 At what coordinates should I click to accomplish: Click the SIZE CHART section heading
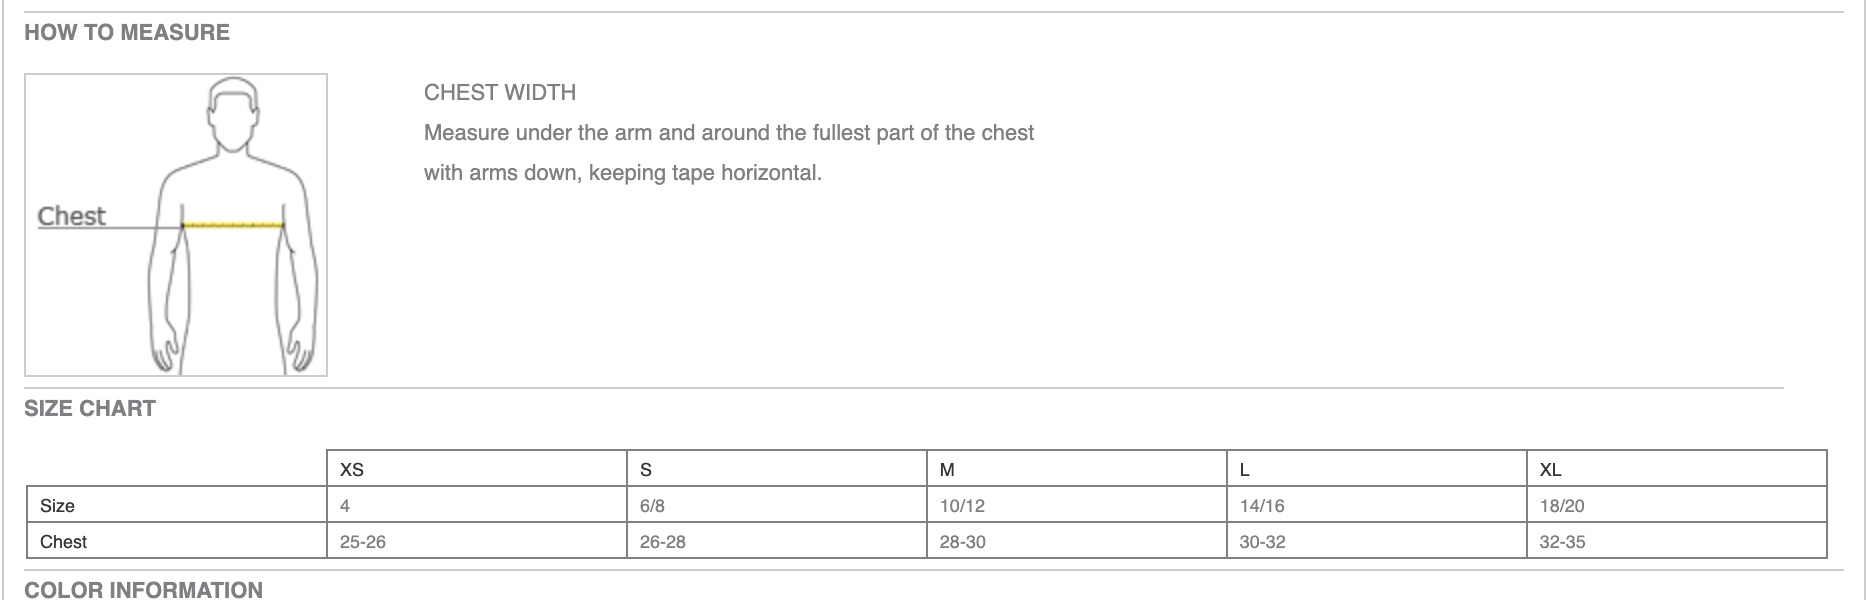[90, 409]
